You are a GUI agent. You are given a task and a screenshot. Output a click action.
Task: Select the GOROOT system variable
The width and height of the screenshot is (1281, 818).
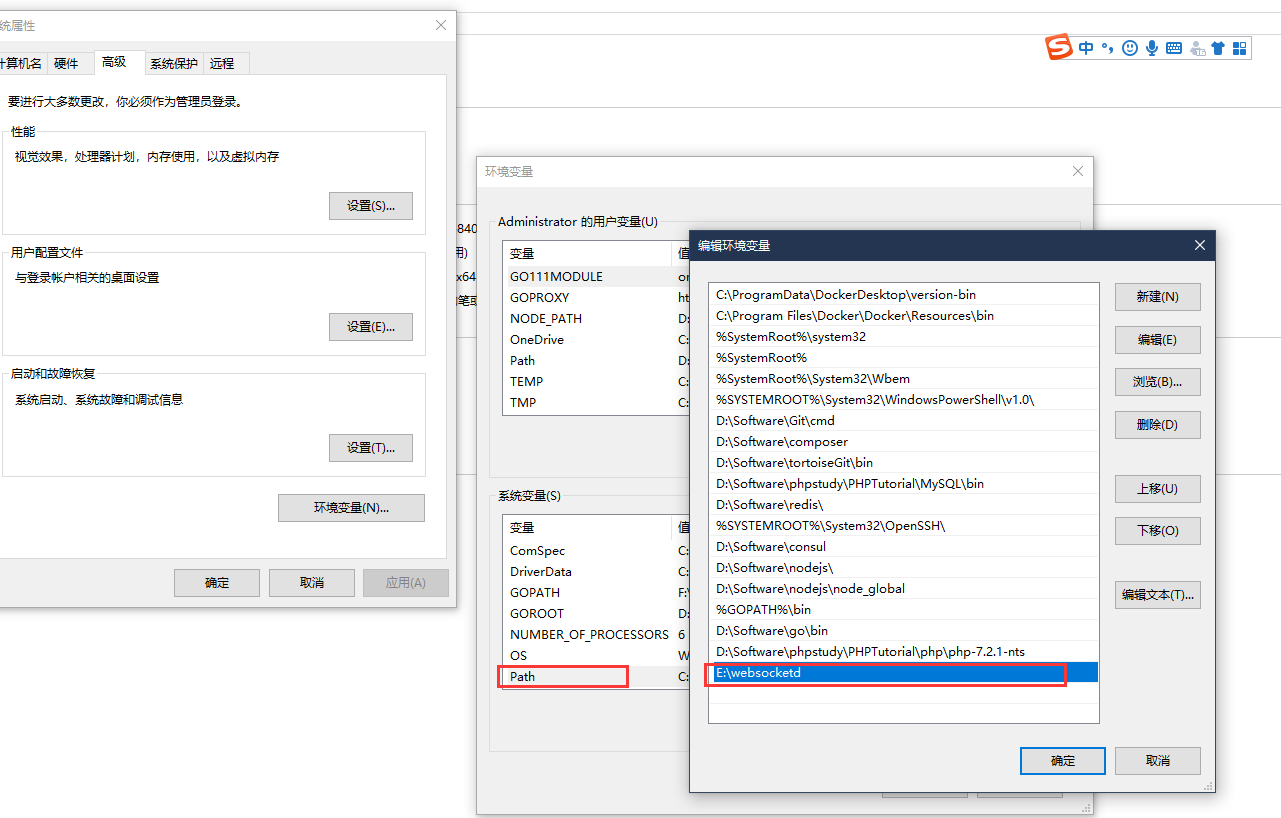(535, 613)
